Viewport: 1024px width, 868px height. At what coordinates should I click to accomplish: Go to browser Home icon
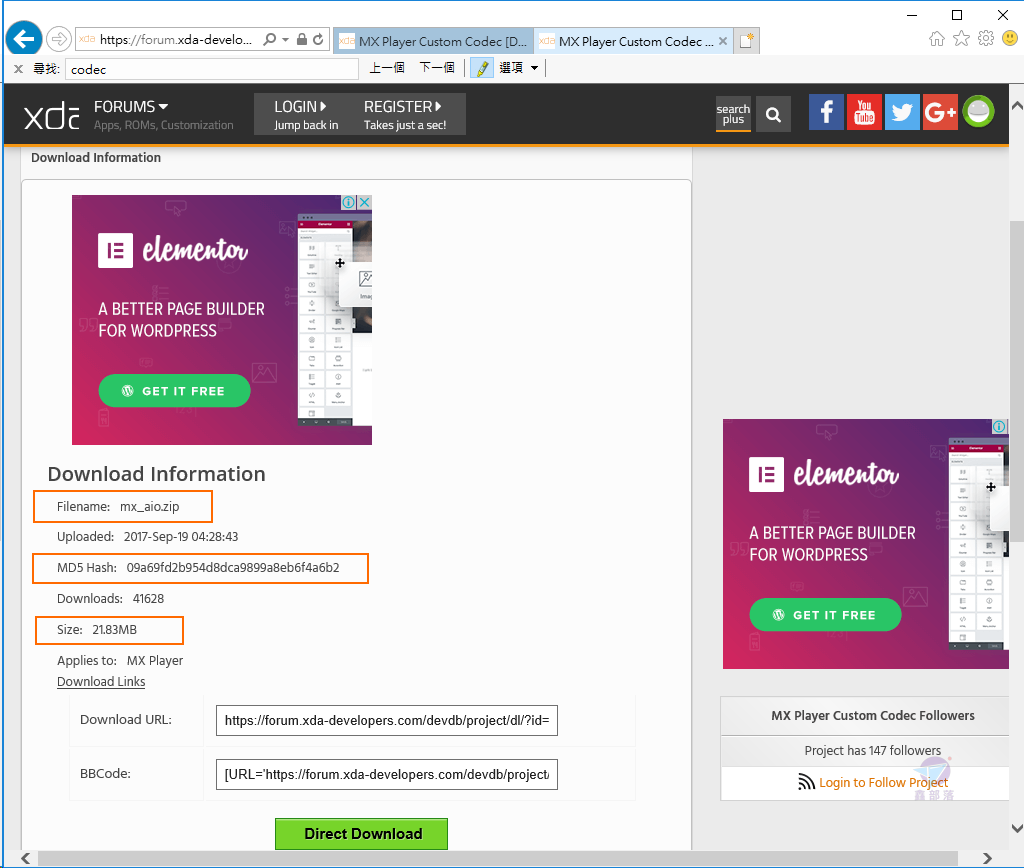pos(936,39)
